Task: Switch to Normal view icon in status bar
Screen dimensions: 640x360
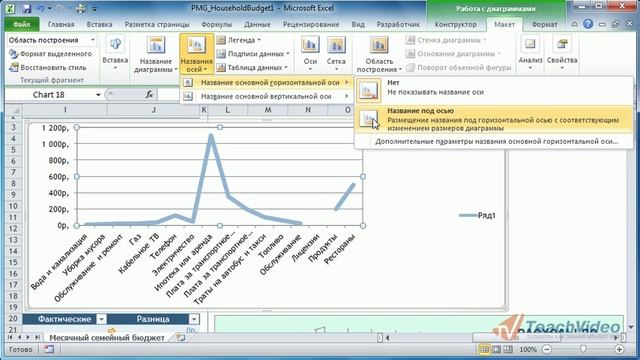Action: coord(484,349)
